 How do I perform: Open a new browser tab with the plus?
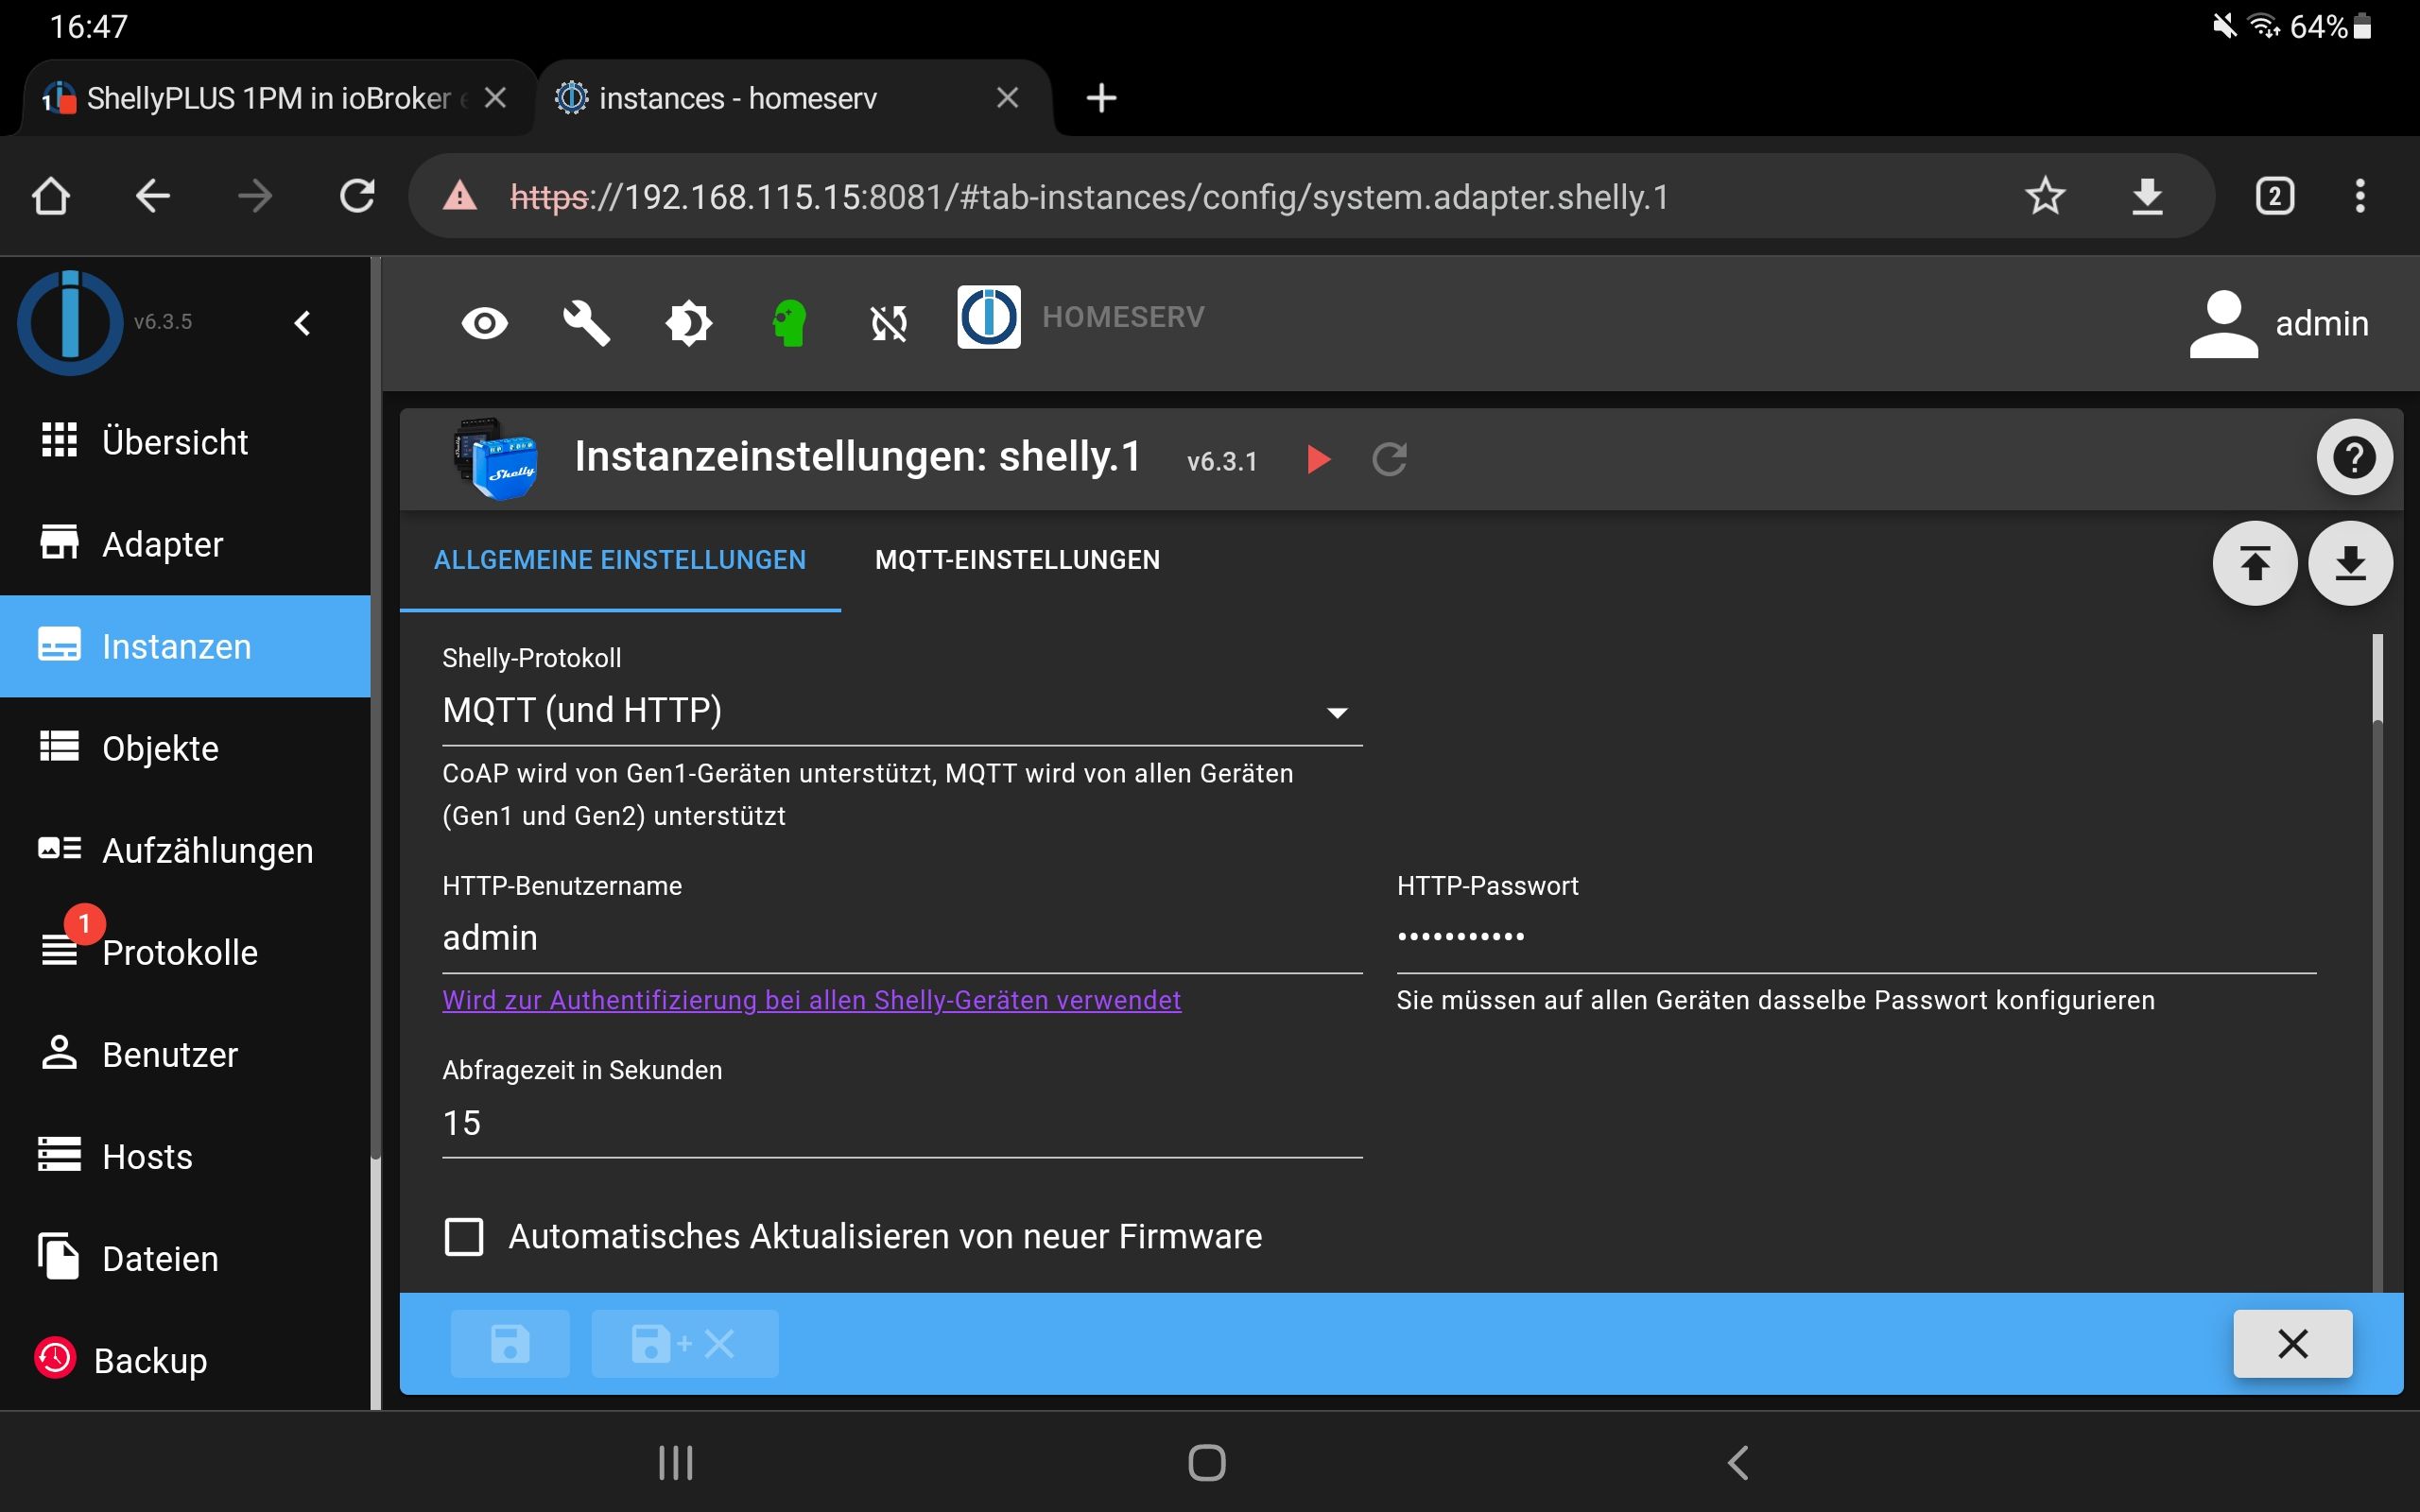pyautogui.click(x=1101, y=98)
